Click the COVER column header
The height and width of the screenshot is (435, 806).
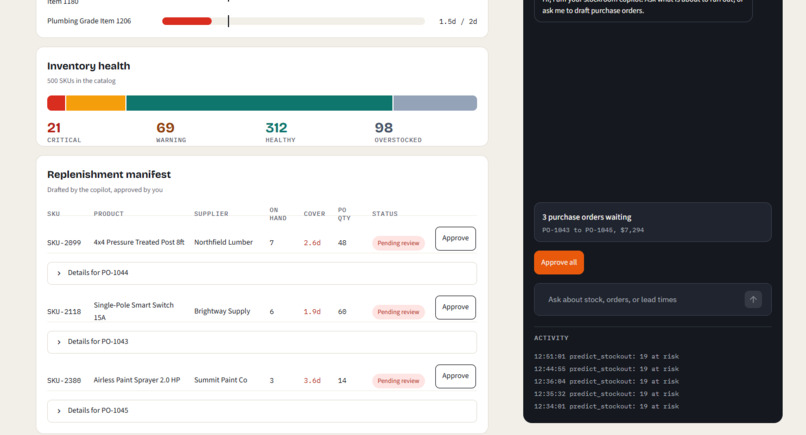coord(315,214)
